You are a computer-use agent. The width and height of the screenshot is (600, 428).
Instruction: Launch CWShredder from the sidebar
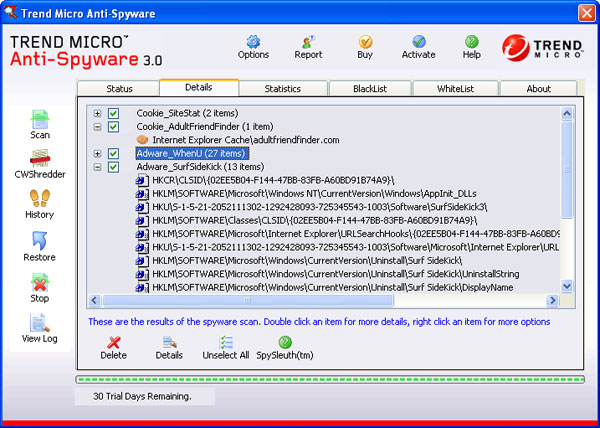tap(40, 159)
